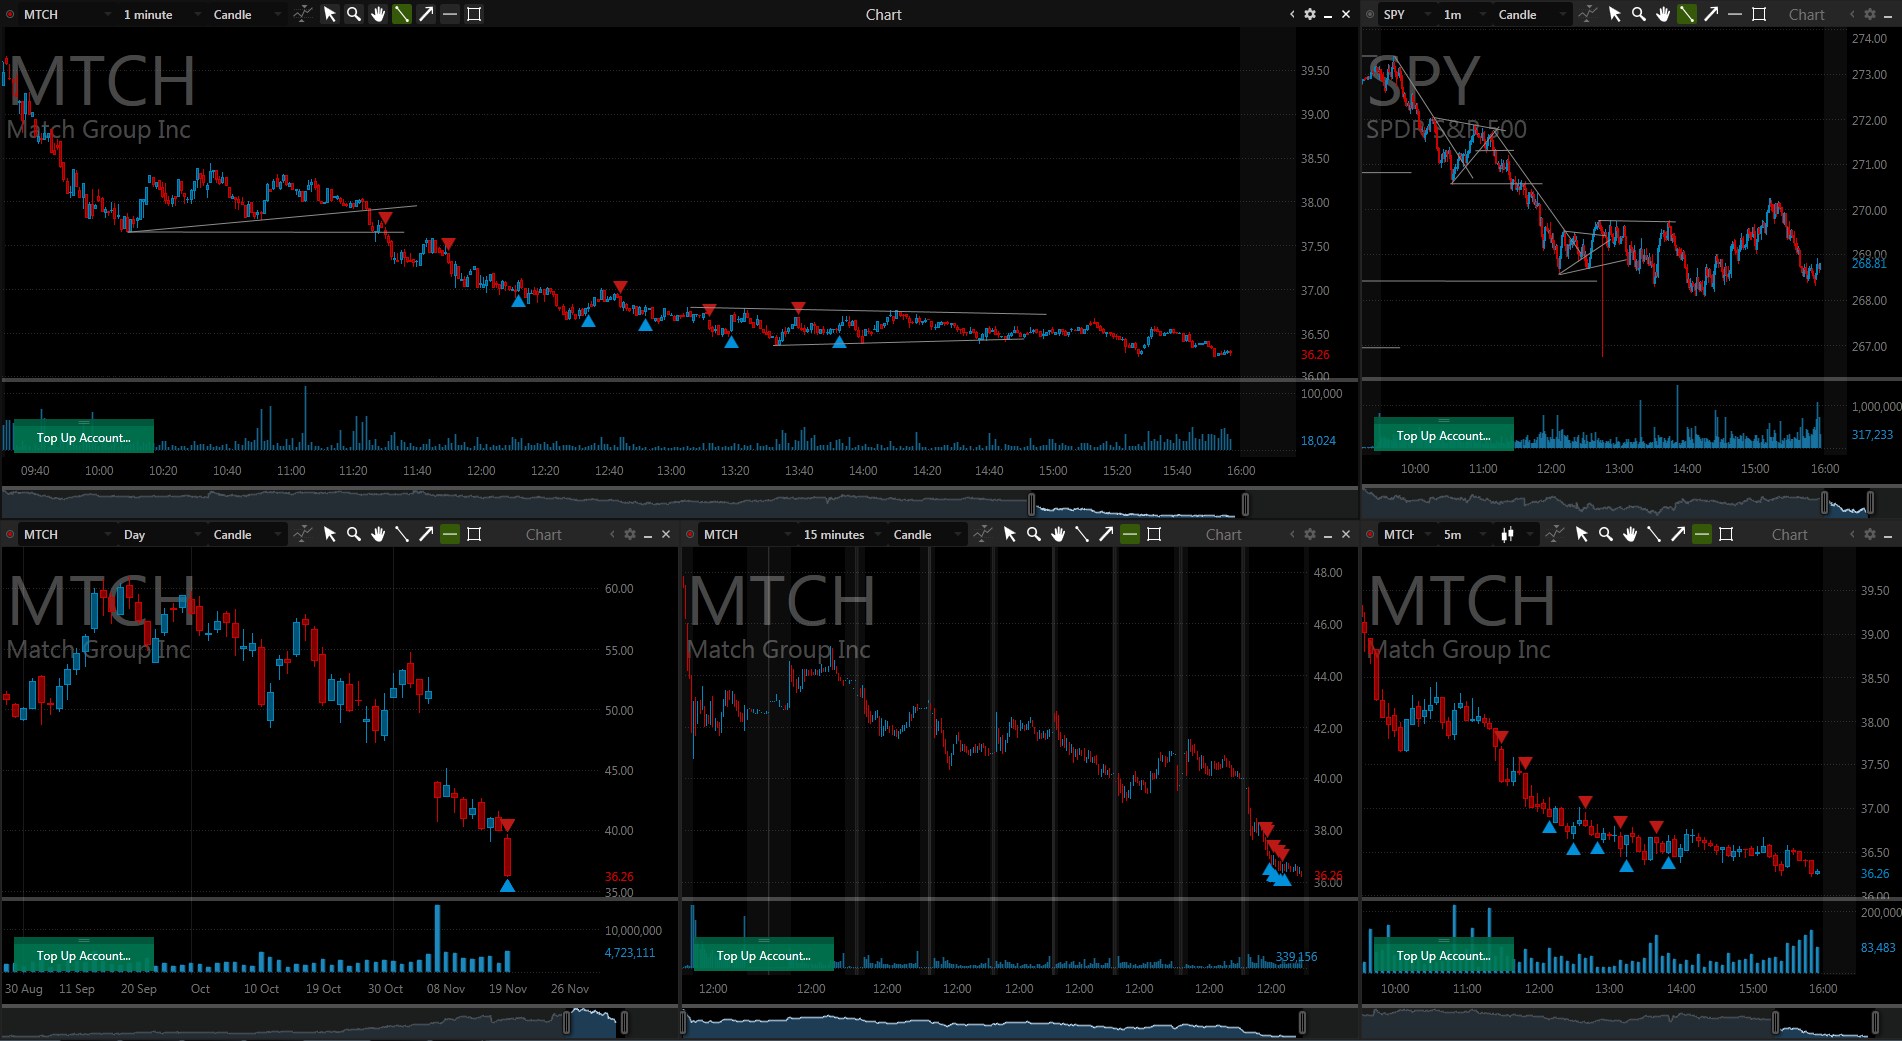Toggle horizontal line tool in MTCH Day chart
This screenshot has height=1041, width=1902.
click(x=450, y=534)
